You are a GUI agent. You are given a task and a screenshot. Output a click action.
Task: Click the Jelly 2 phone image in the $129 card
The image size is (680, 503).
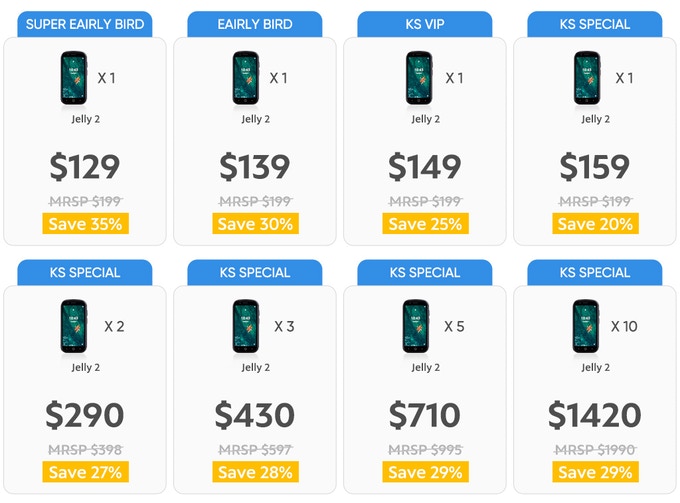[x=72, y=78]
